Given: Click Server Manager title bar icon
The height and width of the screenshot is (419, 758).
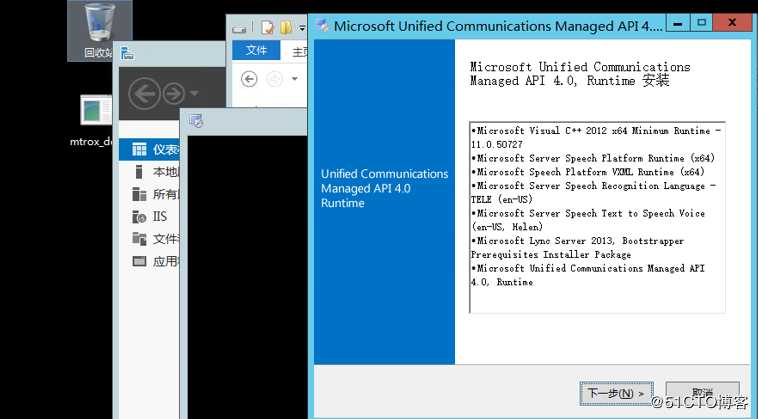Looking at the screenshot, I should pos(127,53).
